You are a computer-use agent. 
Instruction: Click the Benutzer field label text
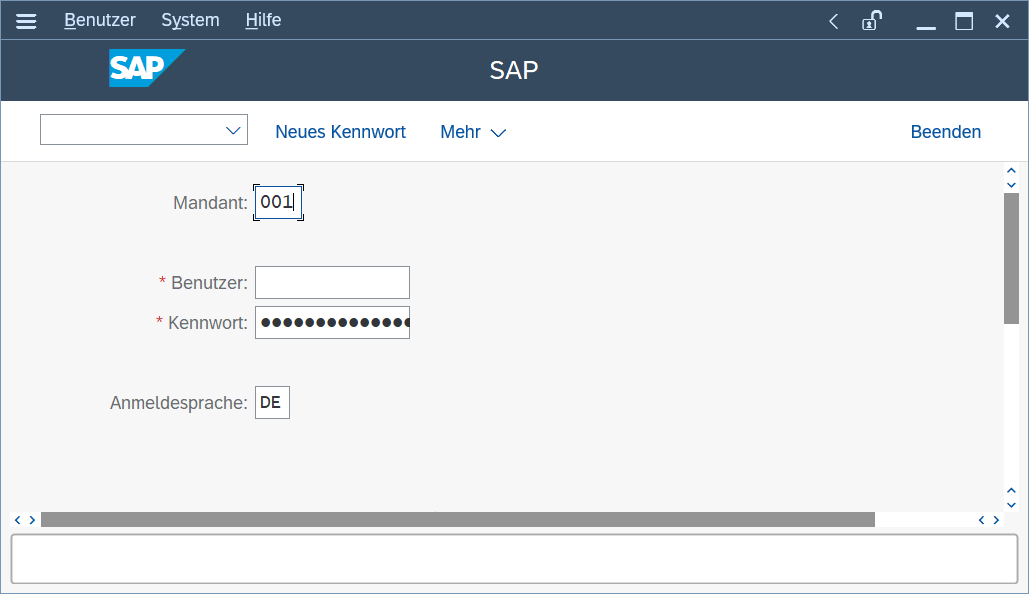(x=209, y=283)
